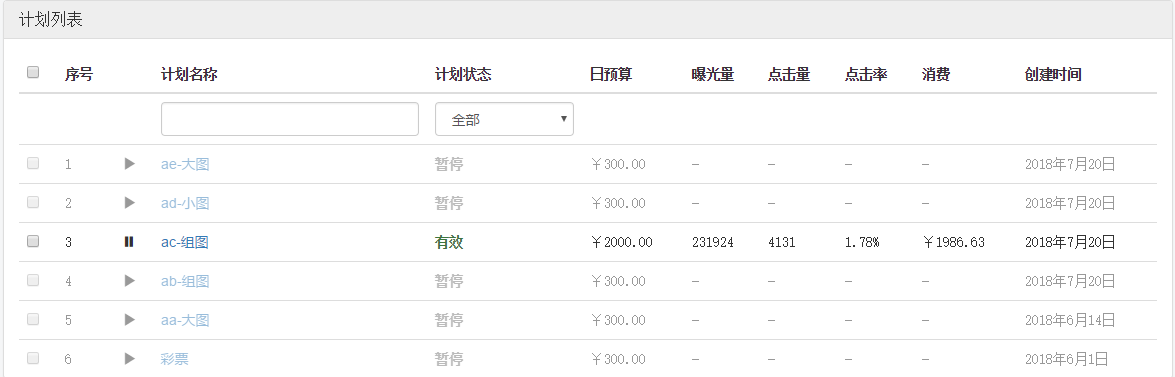Tick checkbox of row 6 彩票
1175x377 pixels.
coord(33,358)
